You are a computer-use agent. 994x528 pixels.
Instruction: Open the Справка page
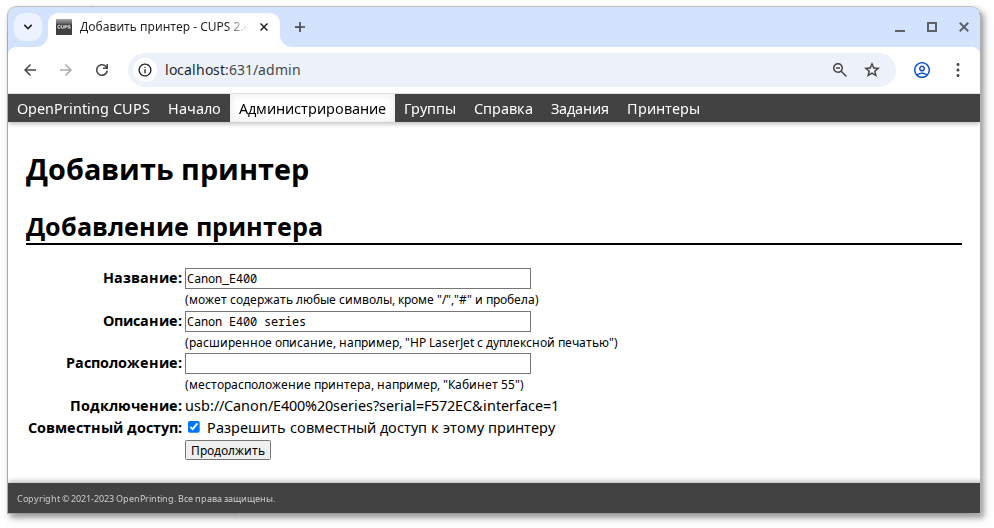click(503, 109)
